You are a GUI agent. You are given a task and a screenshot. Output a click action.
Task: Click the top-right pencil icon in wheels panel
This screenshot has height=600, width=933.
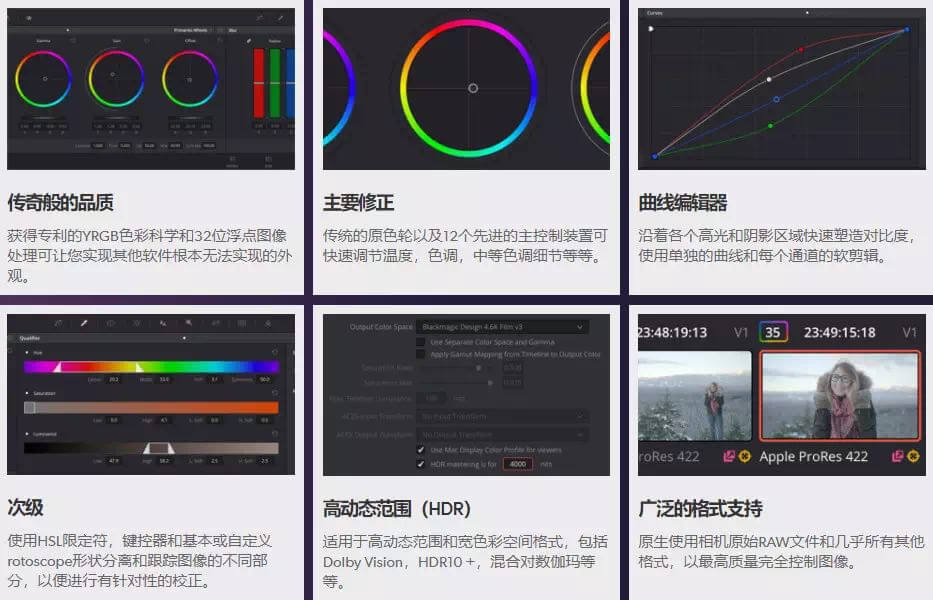pyautogui.click(x=280, y=18)
